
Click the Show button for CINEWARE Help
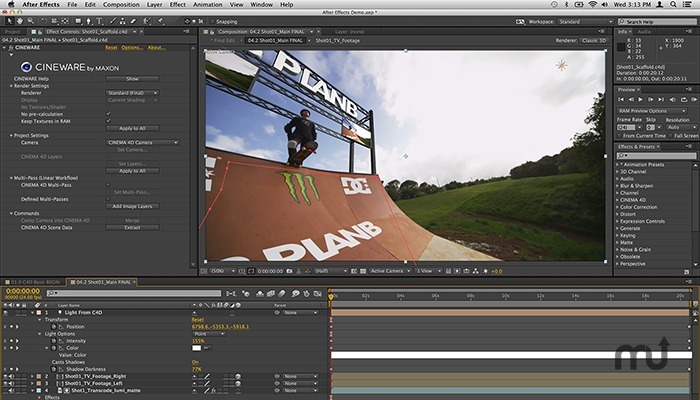click(133, 77)
